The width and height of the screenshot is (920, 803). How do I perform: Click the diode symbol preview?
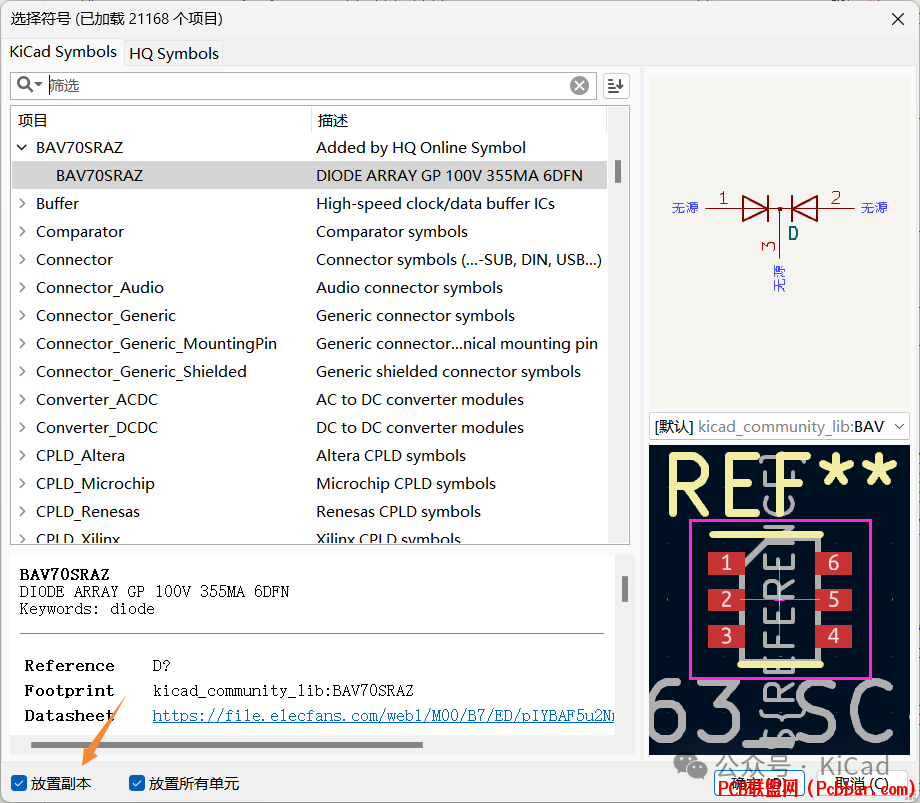coord(779,241)
